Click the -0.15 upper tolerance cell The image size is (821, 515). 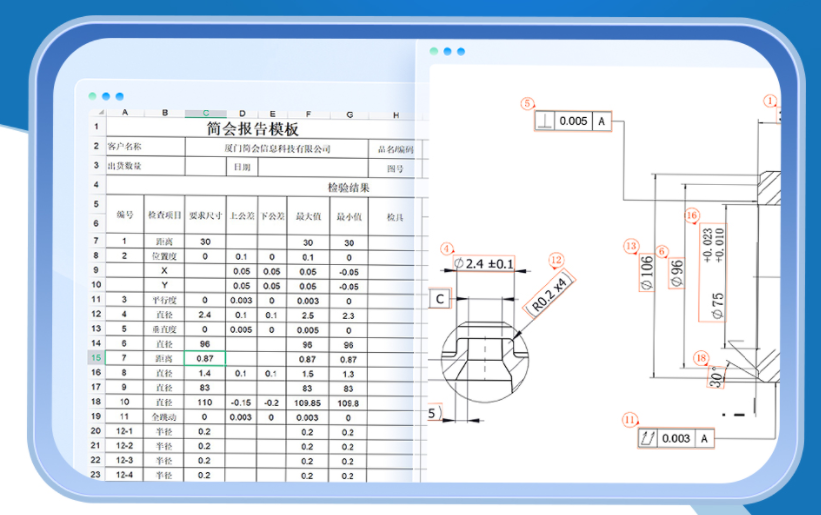click(241, 402)
